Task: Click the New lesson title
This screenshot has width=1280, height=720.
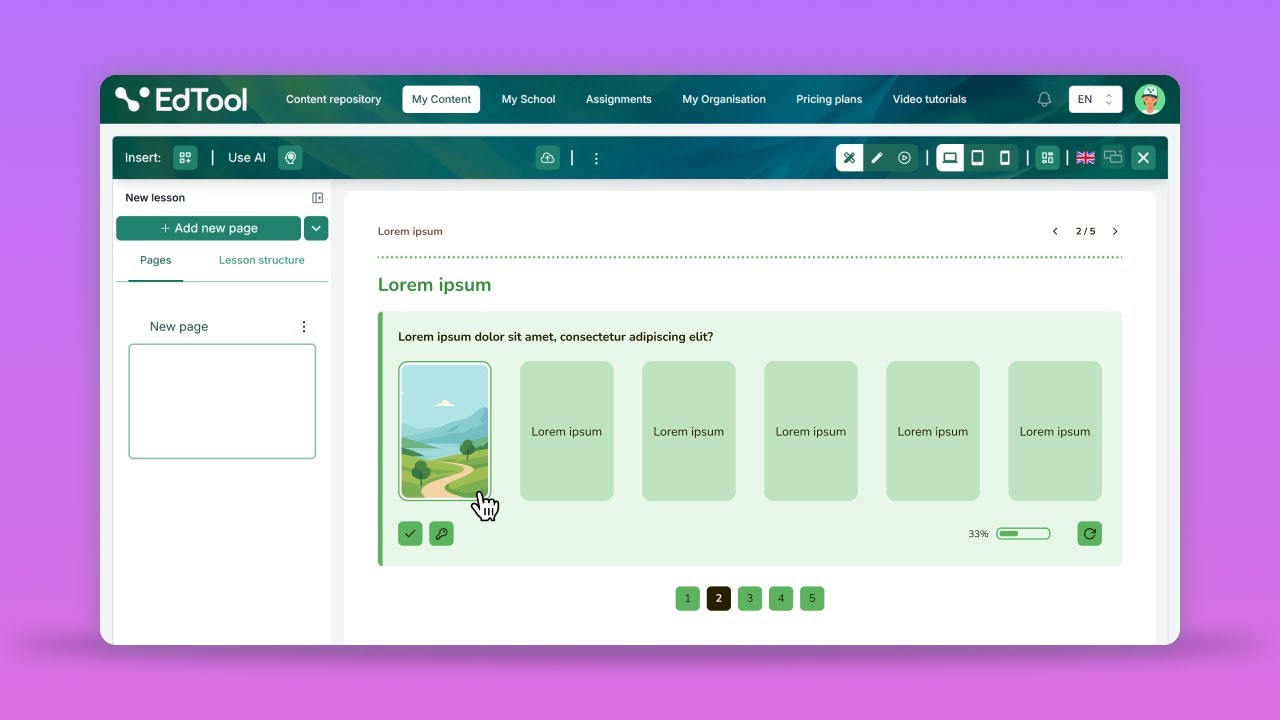Action: pos(155,198)
